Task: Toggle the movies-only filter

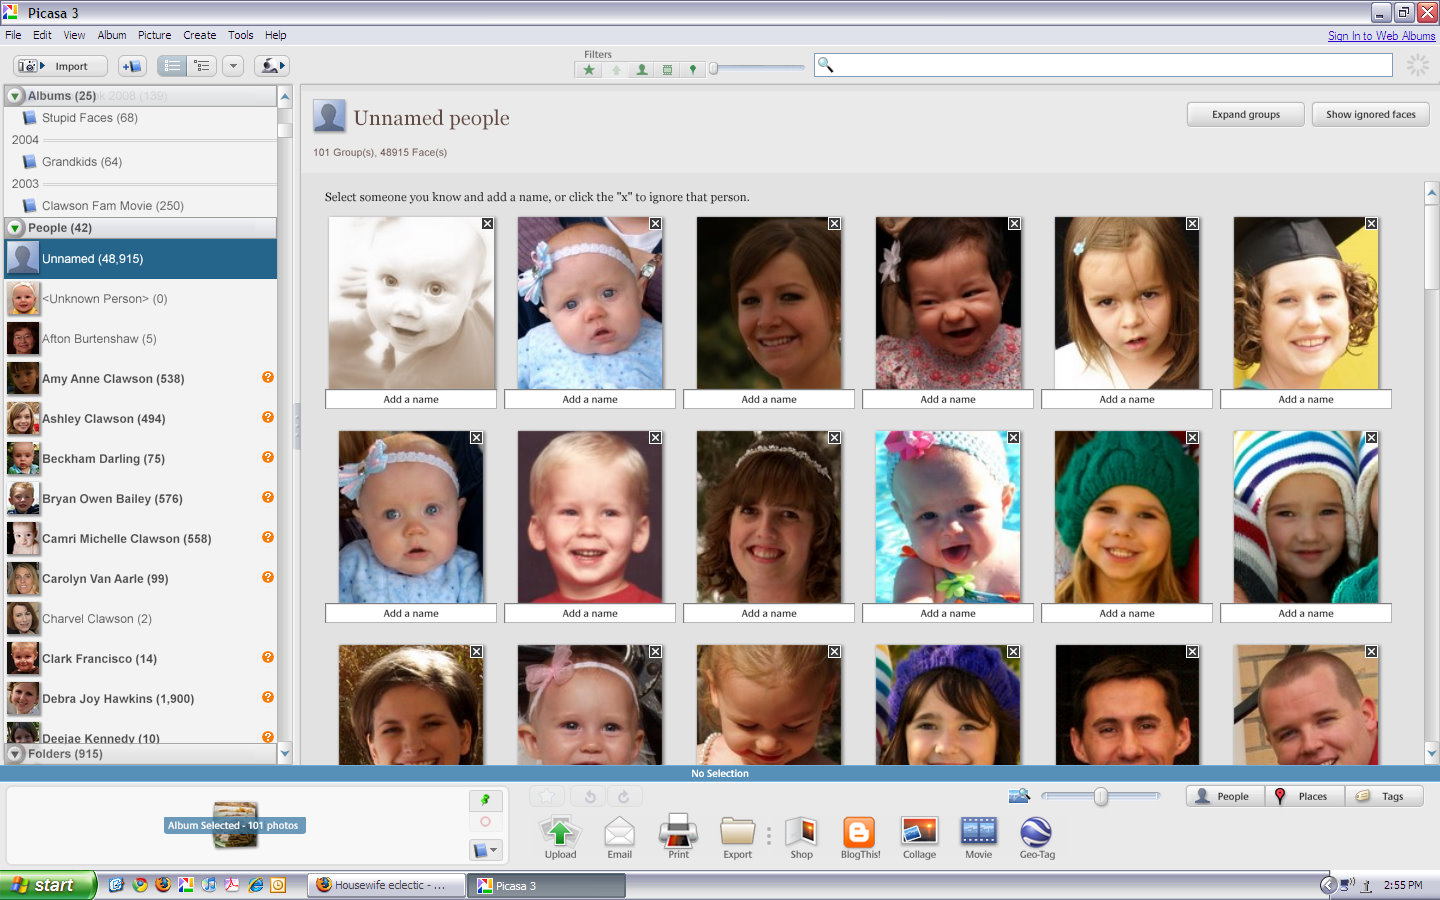Action: [x=667, y=69]
